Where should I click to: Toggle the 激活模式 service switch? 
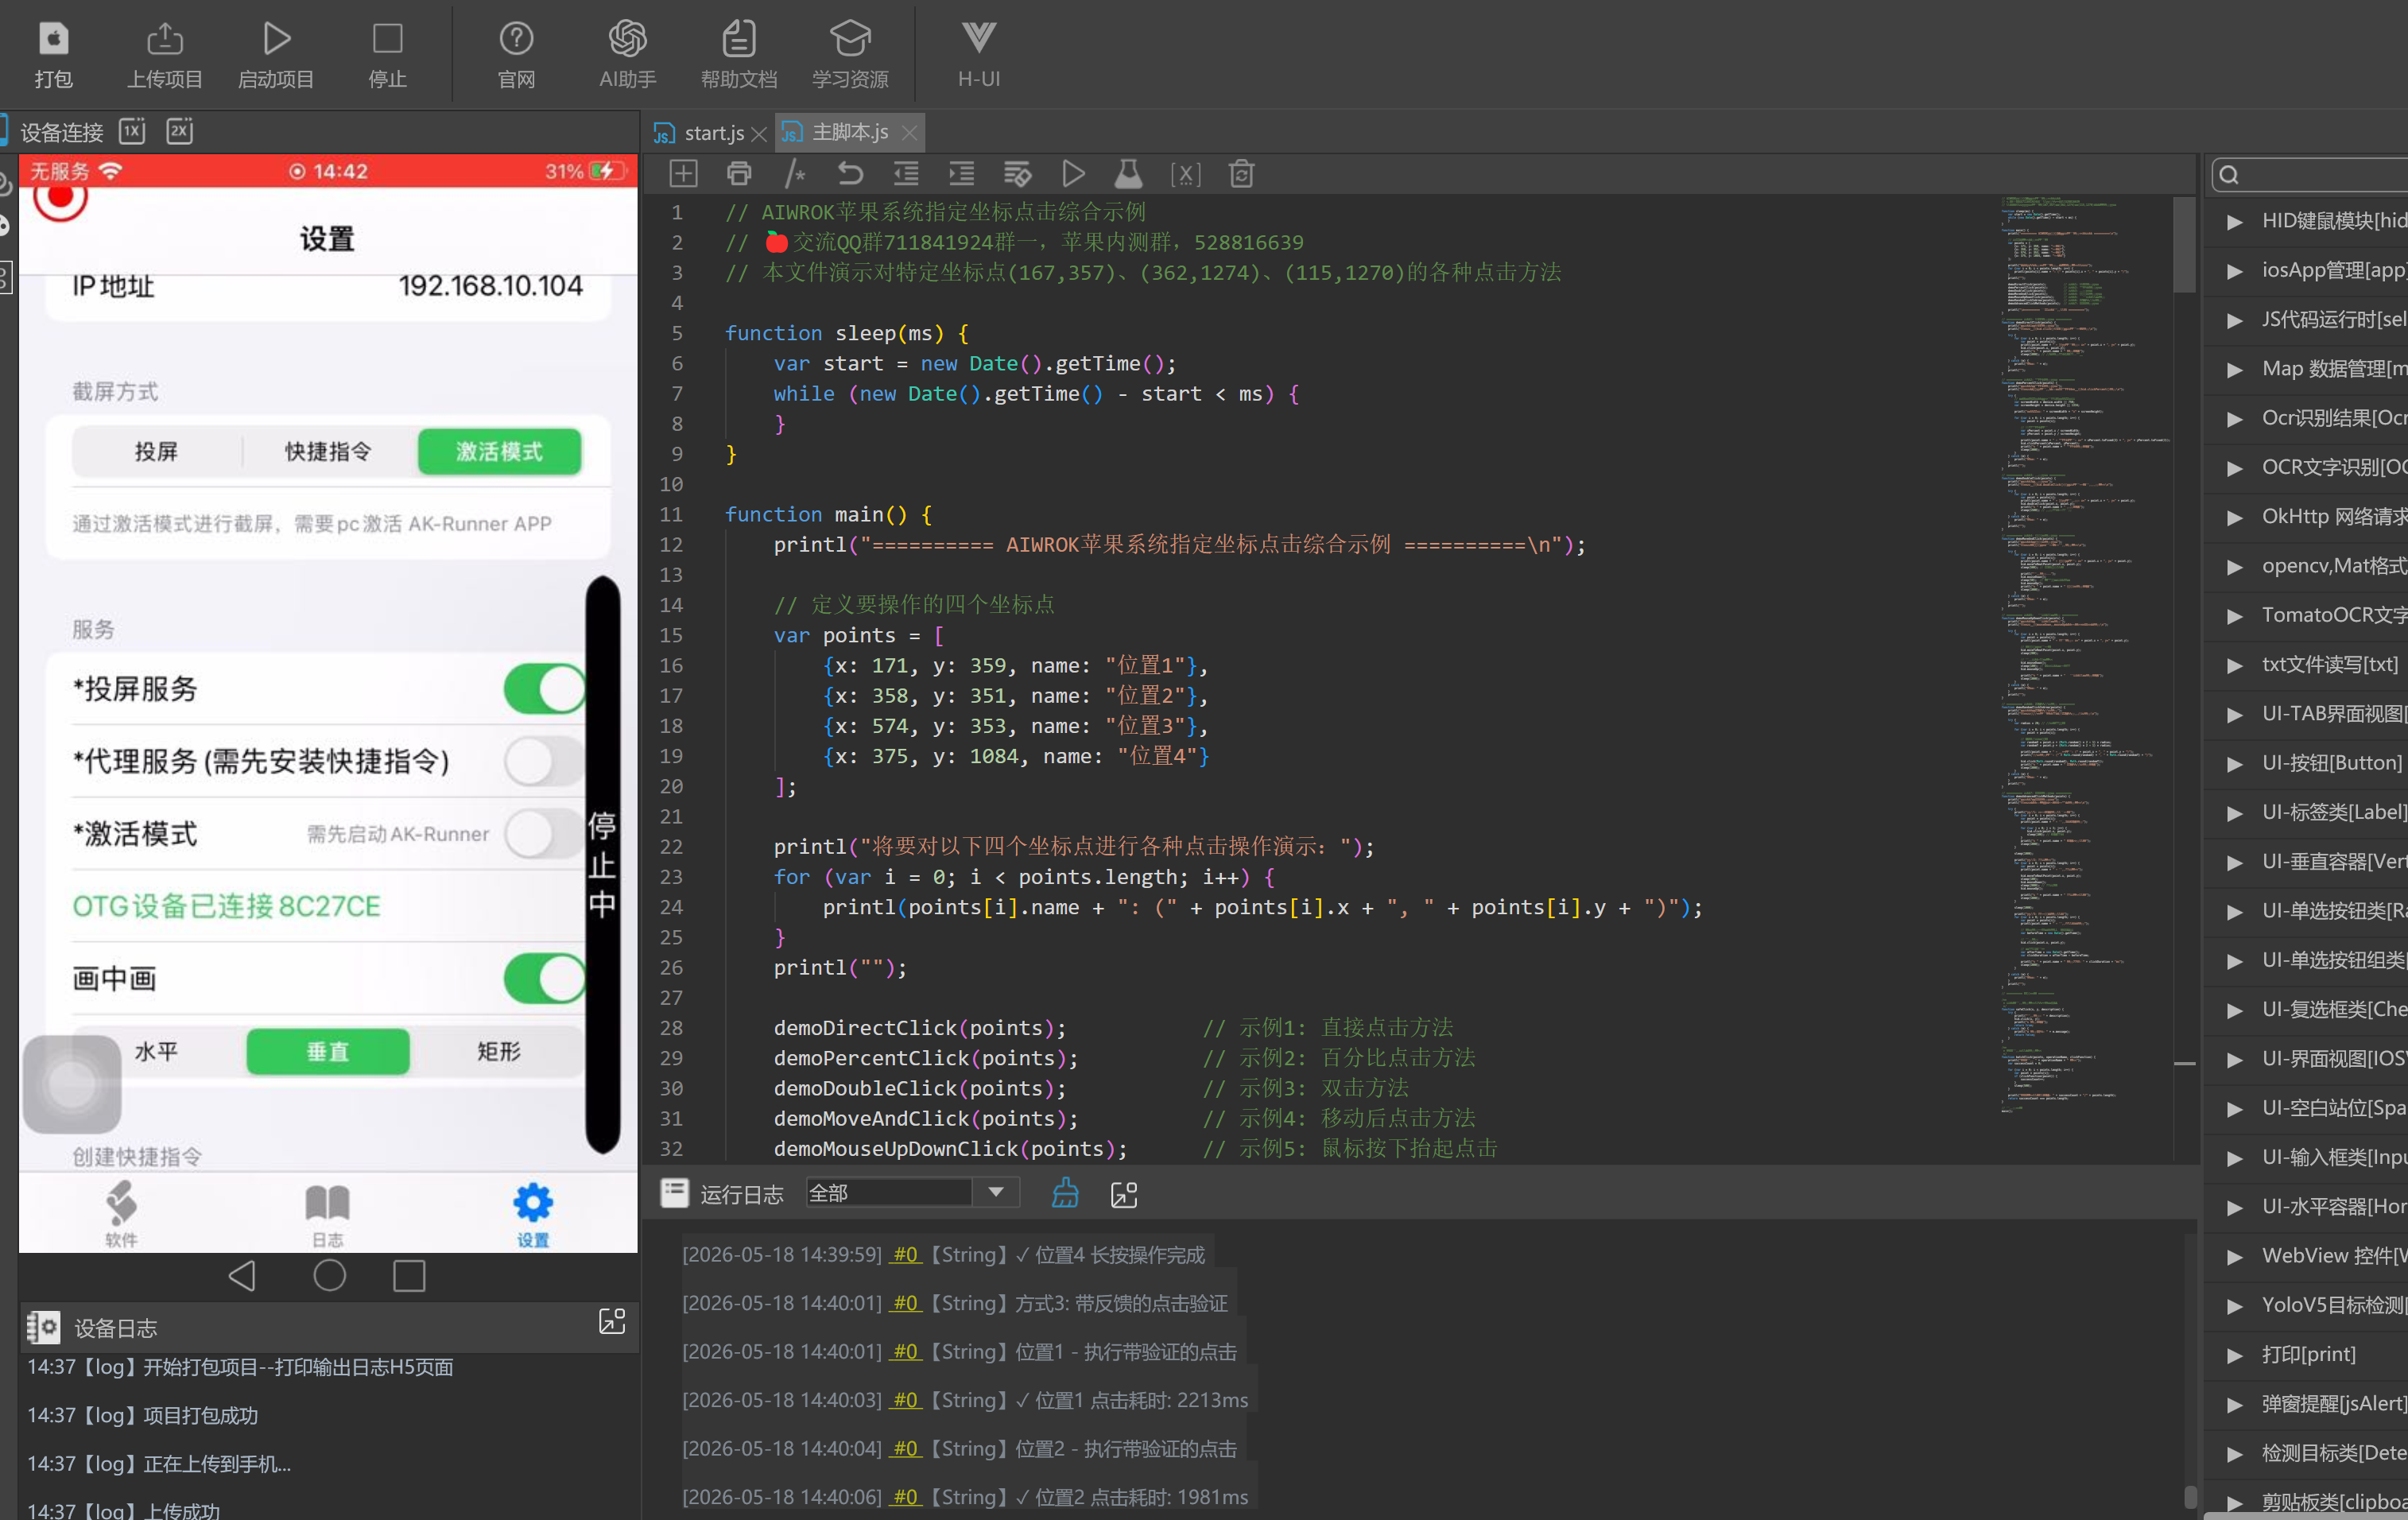click(545, 833)
